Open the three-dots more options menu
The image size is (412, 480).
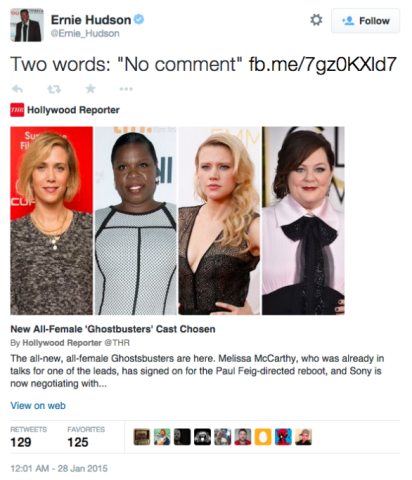pos(126,89)
